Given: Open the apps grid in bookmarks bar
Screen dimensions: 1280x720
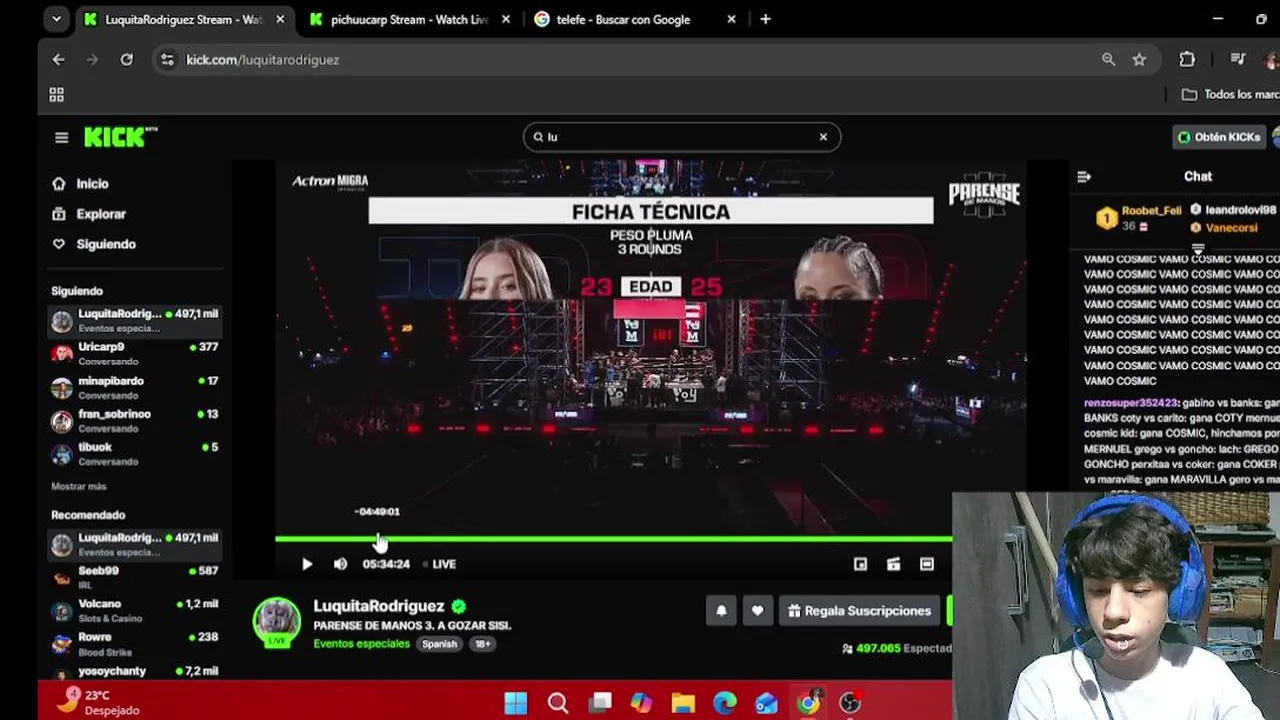Looking at the screenshot, I should [57, 94].
